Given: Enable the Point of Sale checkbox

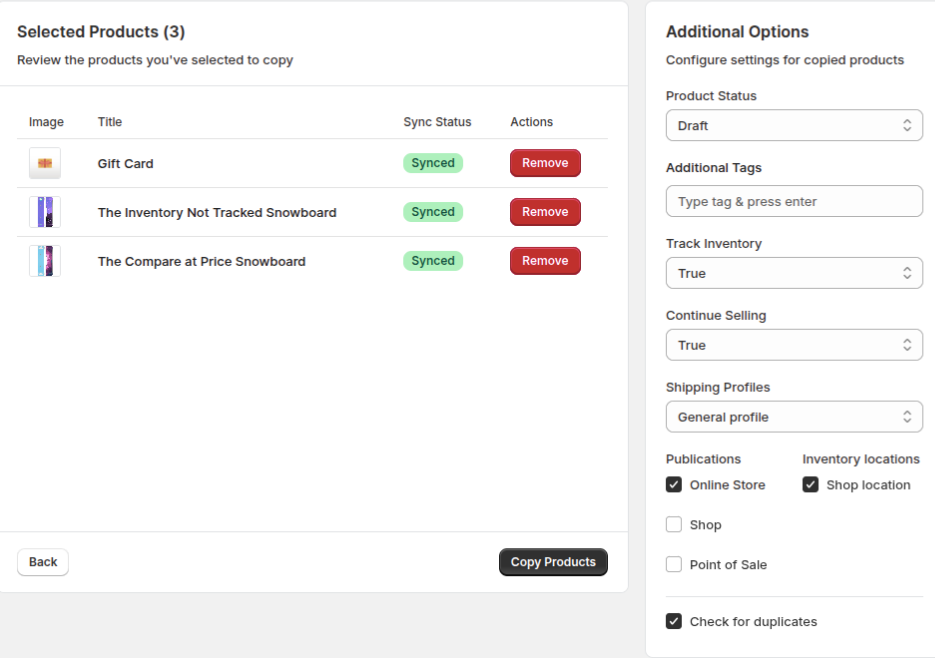Looking at the screenshot, I should (674, 564).
